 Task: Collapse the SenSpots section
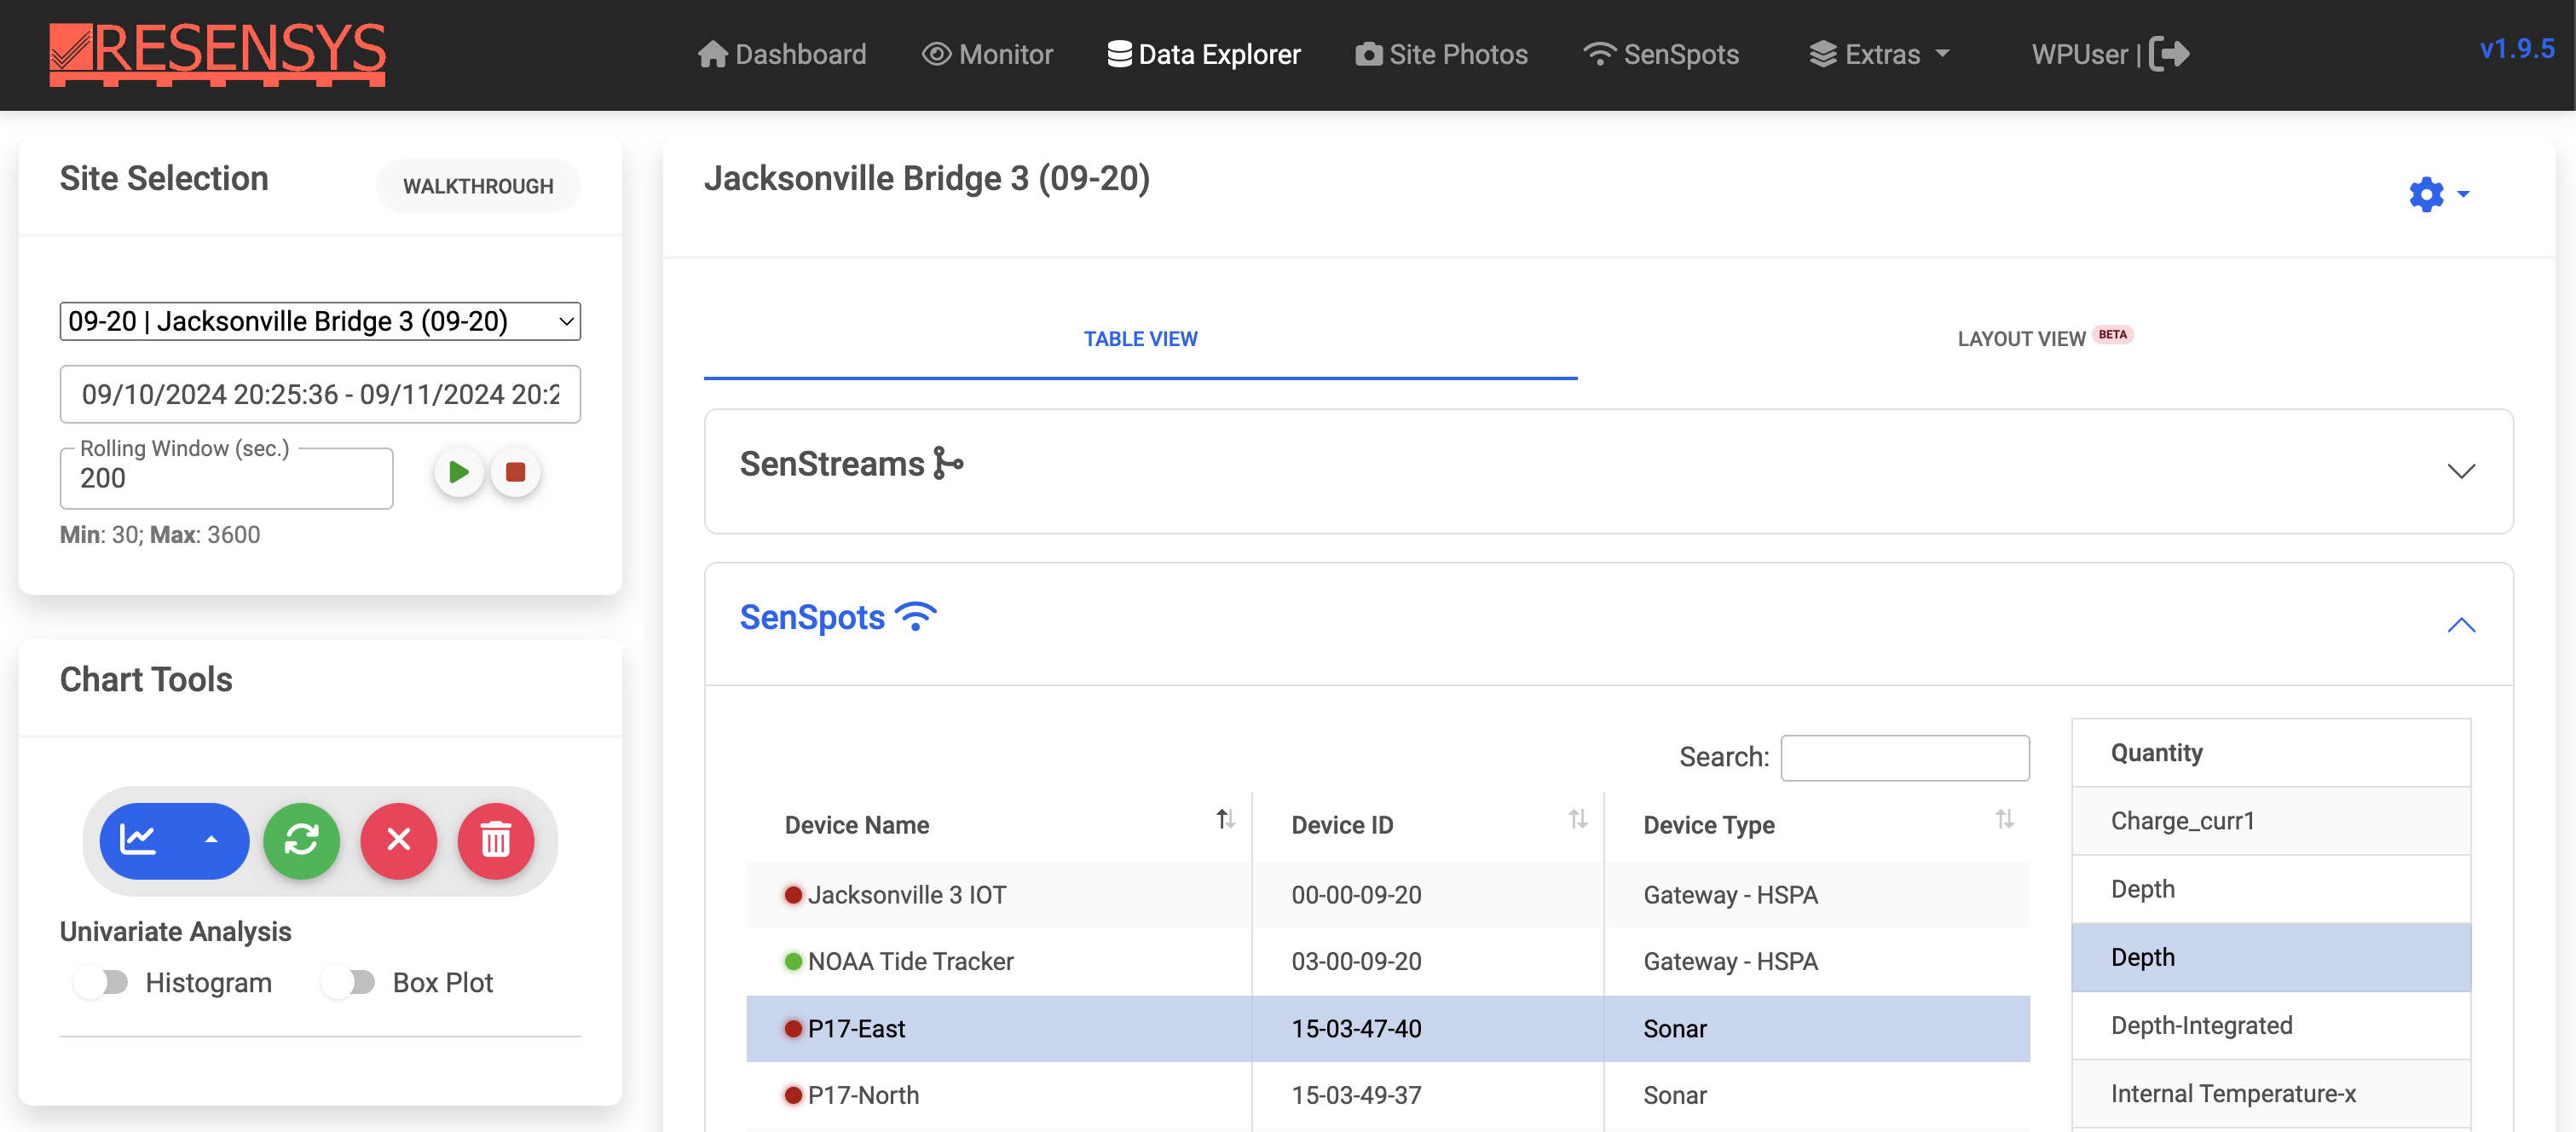click(2460, 625)
